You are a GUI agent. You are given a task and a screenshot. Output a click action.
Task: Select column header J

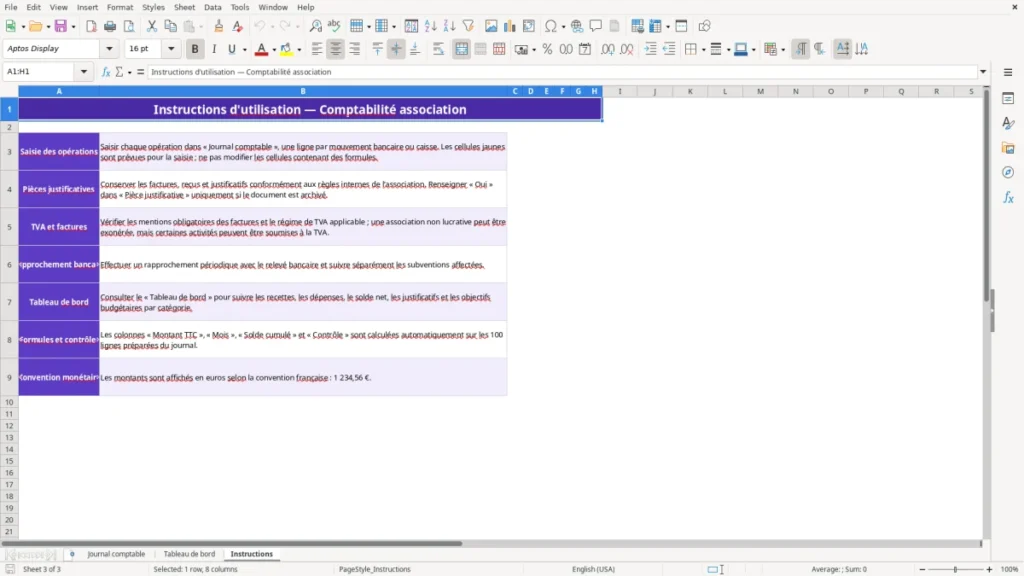pyautogui.click(x=654, y=91)
